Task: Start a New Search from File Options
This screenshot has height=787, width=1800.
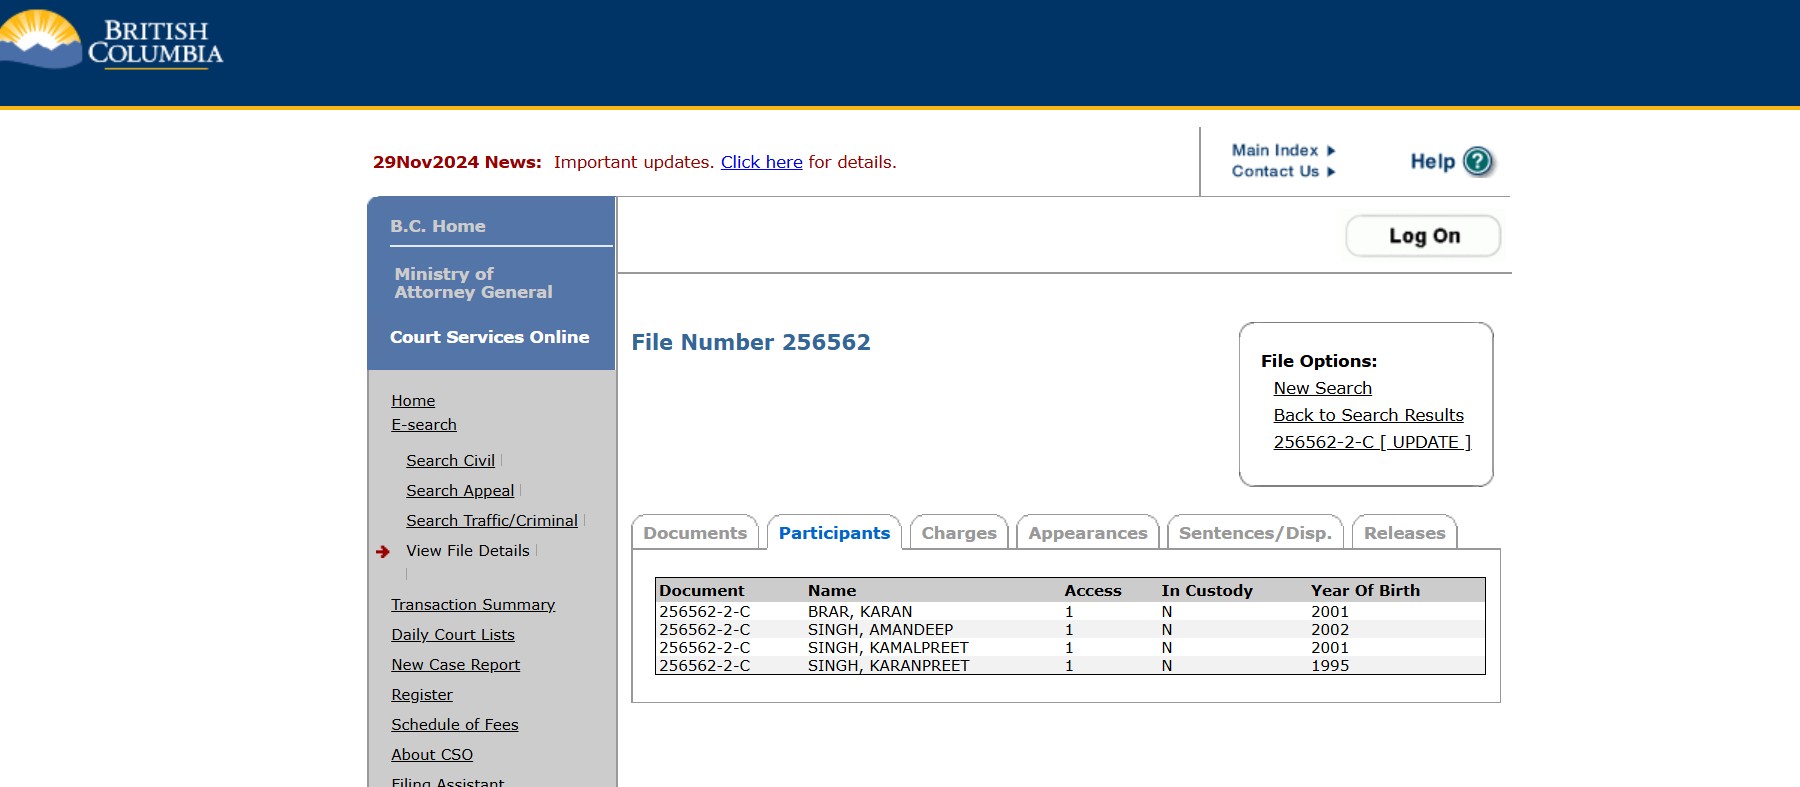Action: (x=1322, y=388)
